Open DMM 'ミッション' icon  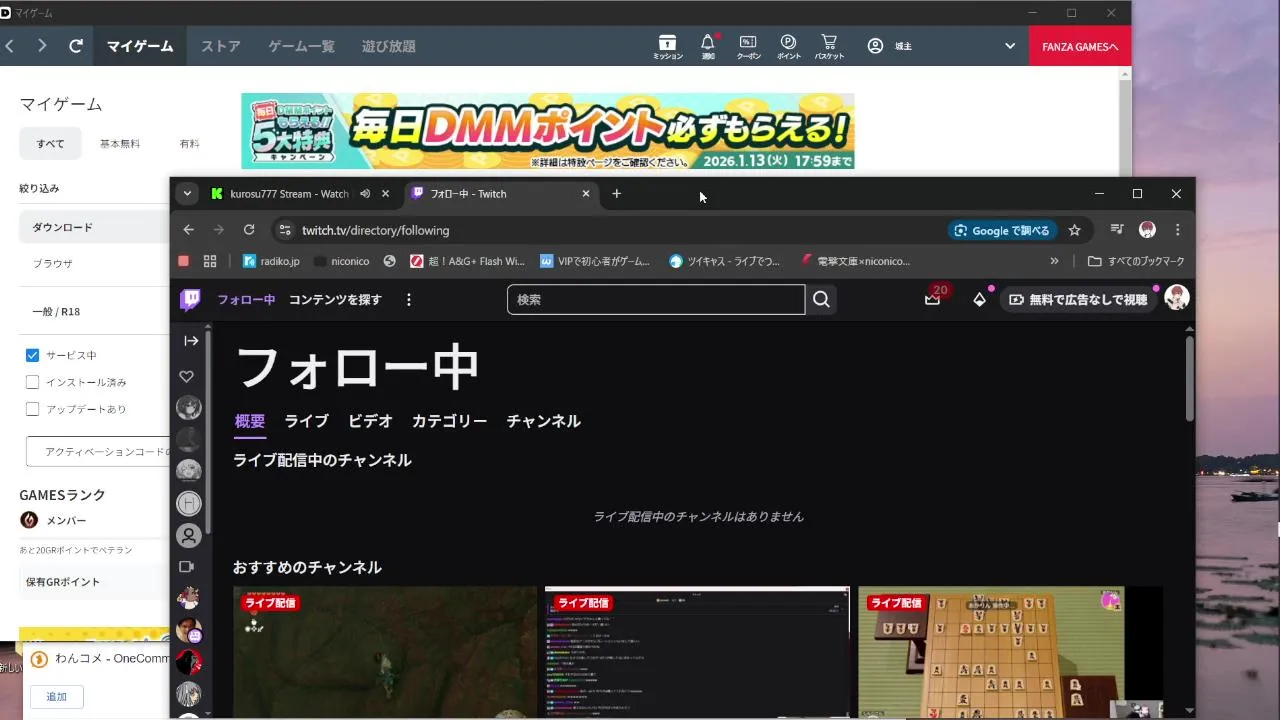pyautogui.click(x=667, y=46)
